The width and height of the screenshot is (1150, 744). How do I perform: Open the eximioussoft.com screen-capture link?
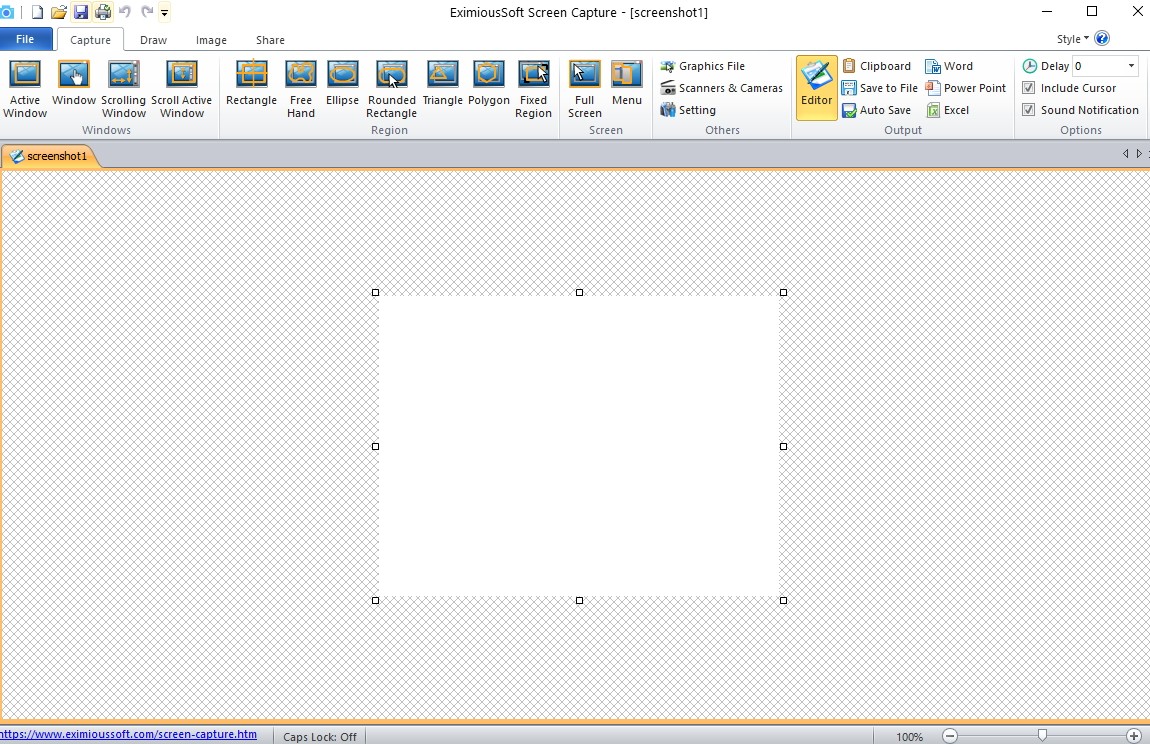pos(128,734)
